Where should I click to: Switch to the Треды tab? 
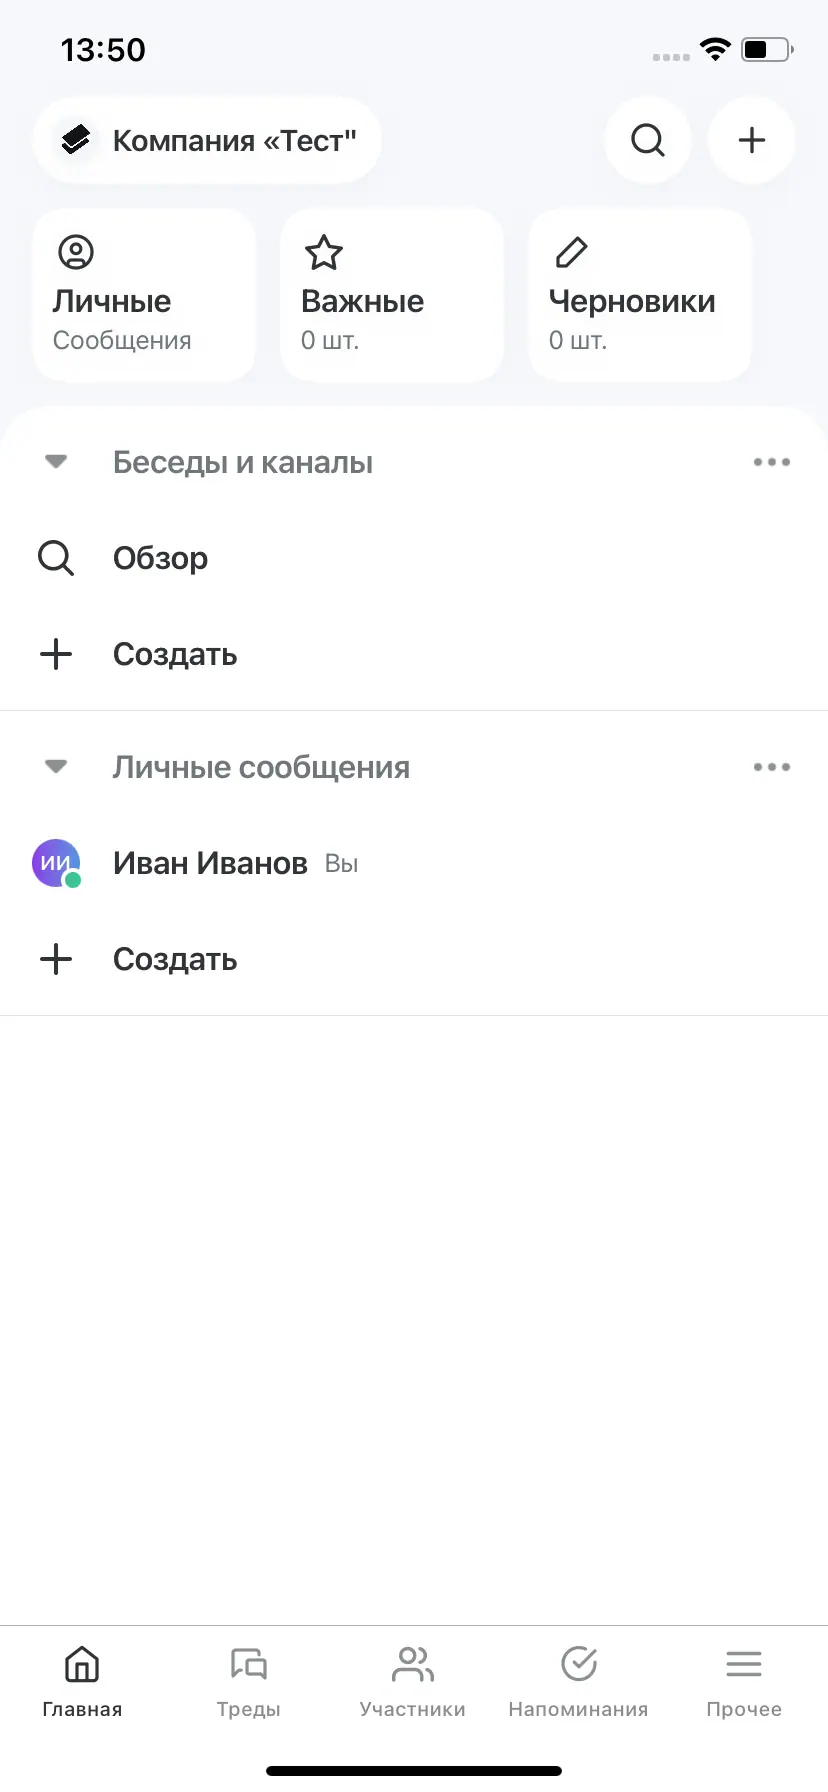pyautogui.click(x=248, y=1682)
